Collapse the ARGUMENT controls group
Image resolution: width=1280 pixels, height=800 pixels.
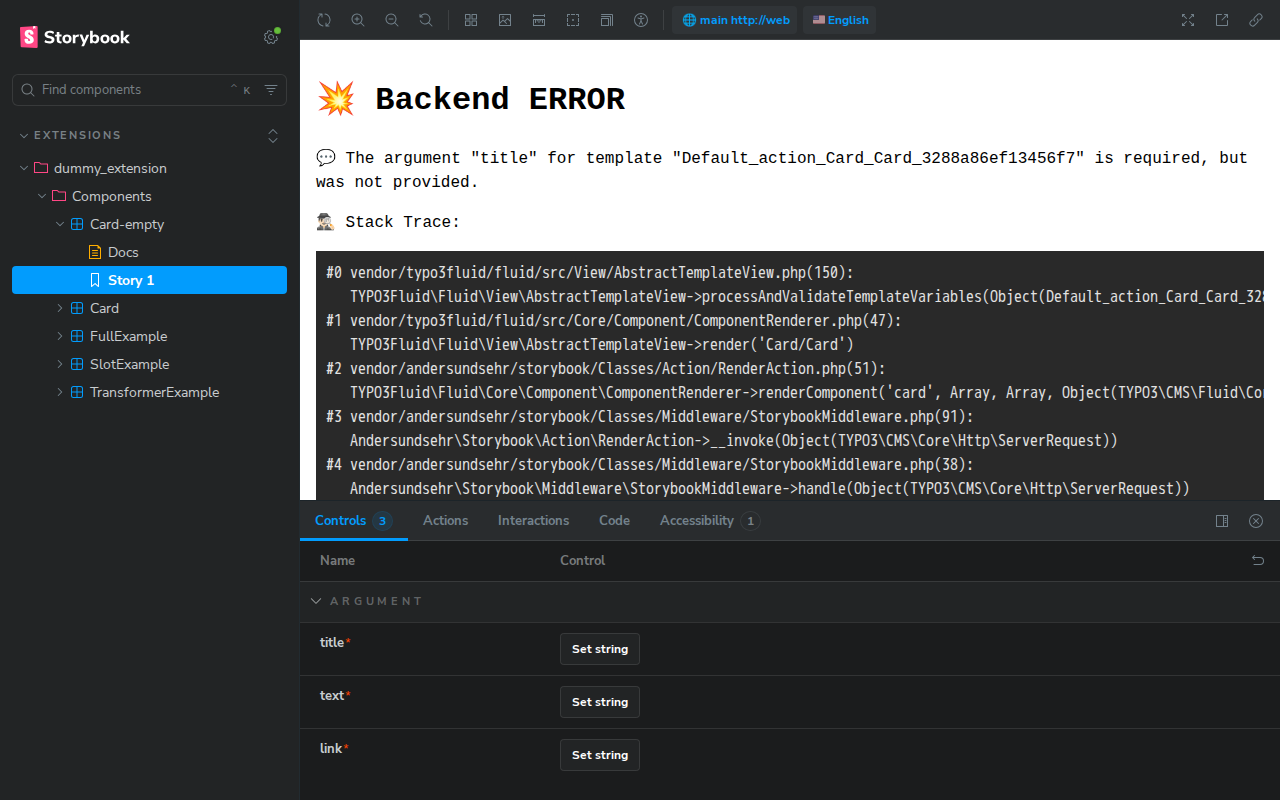point(367,601)
